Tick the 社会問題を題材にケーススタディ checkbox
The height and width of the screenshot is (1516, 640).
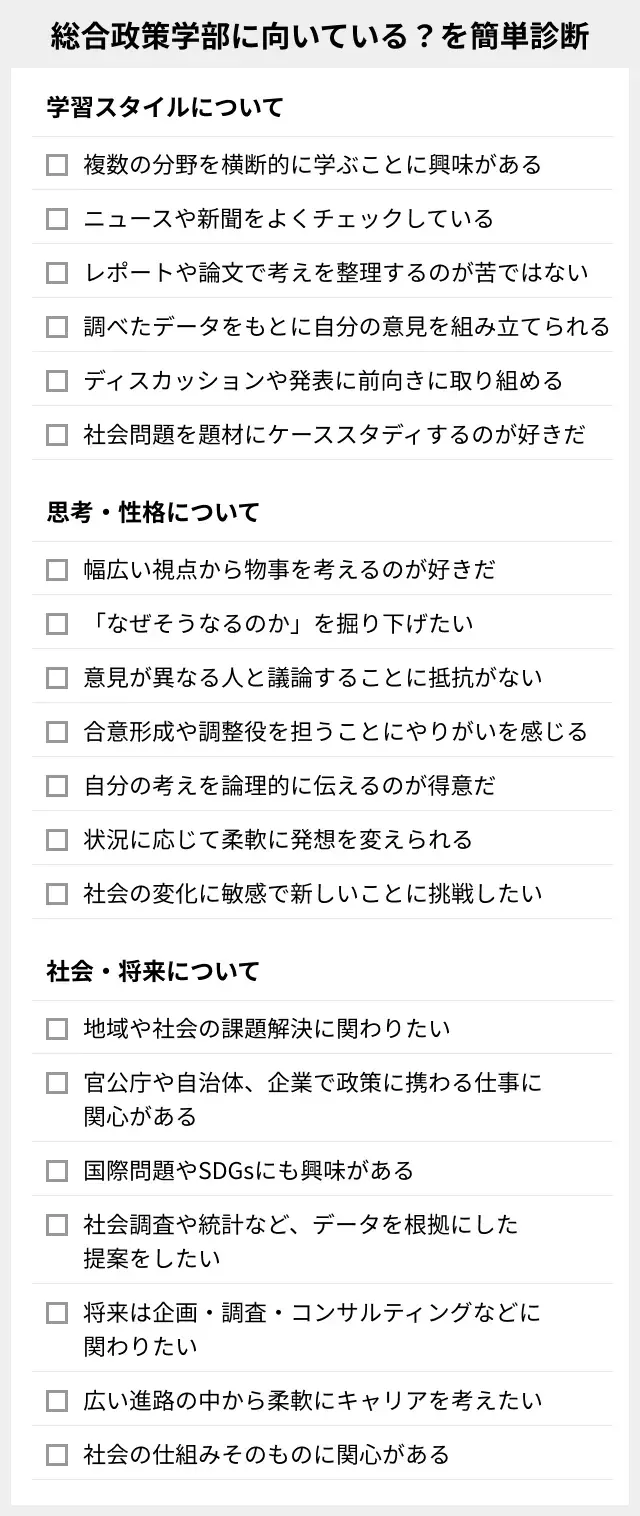(57, 434)
